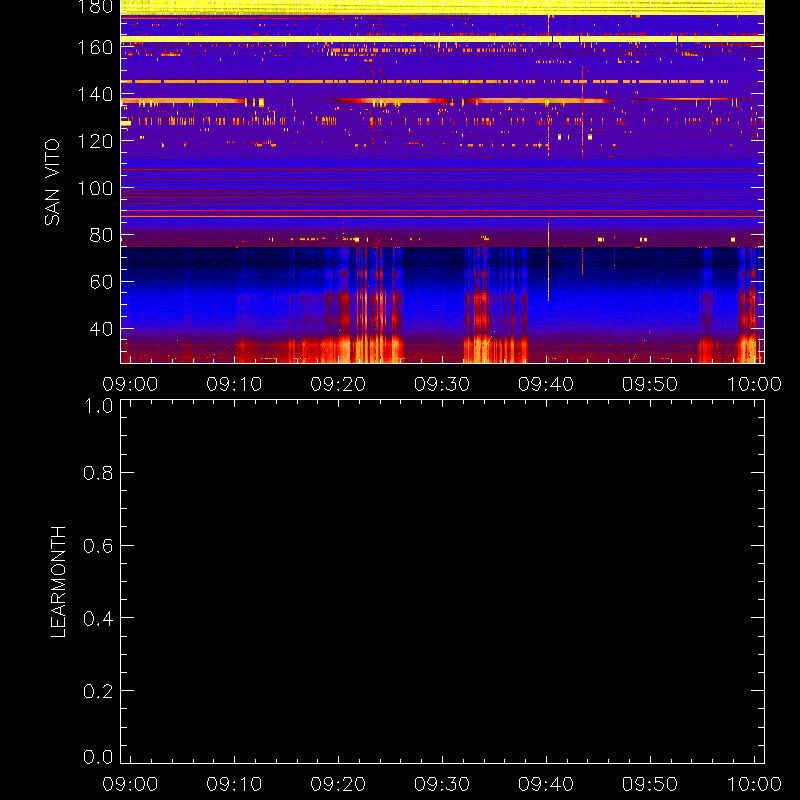This screenshot has width=800, height=800.
Task: Click the 0.6 tick label on Learmonth axis
Action: [x=98, y=545]
